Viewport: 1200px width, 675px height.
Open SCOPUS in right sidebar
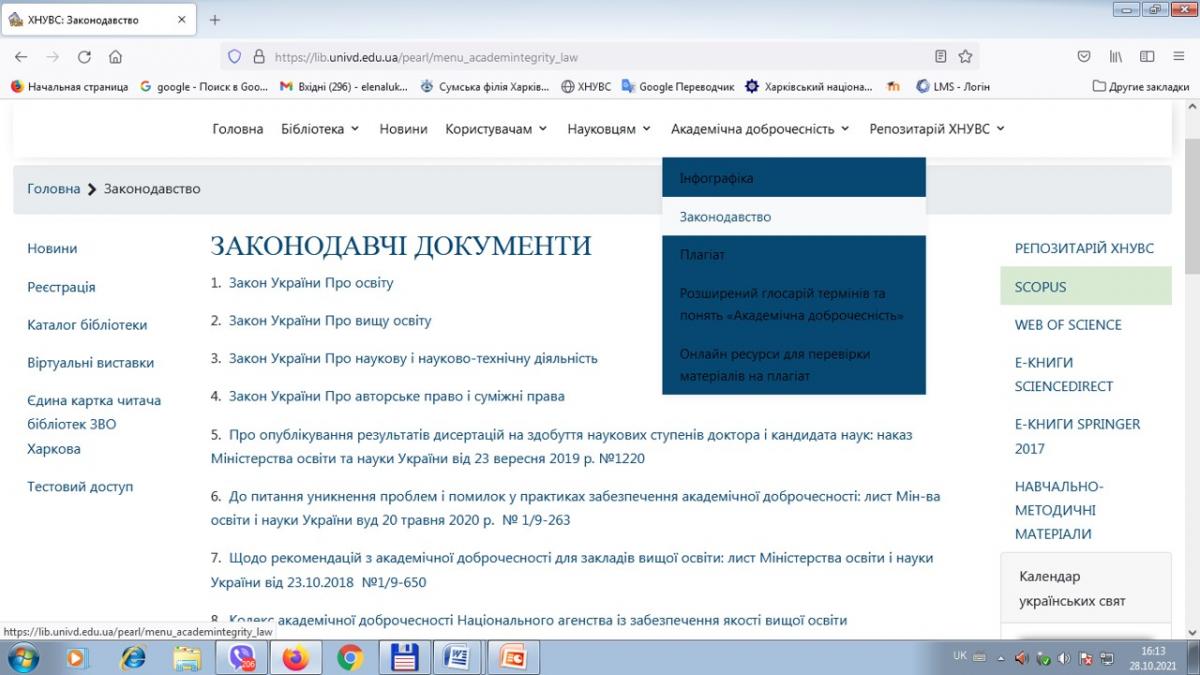click(x=1085, y=286)
